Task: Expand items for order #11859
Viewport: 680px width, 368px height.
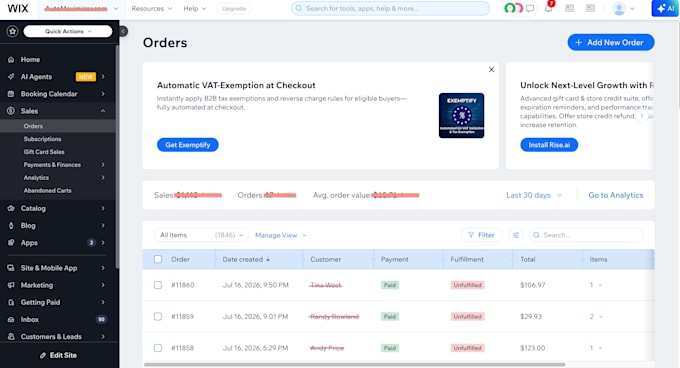Action: click(596, 316)
